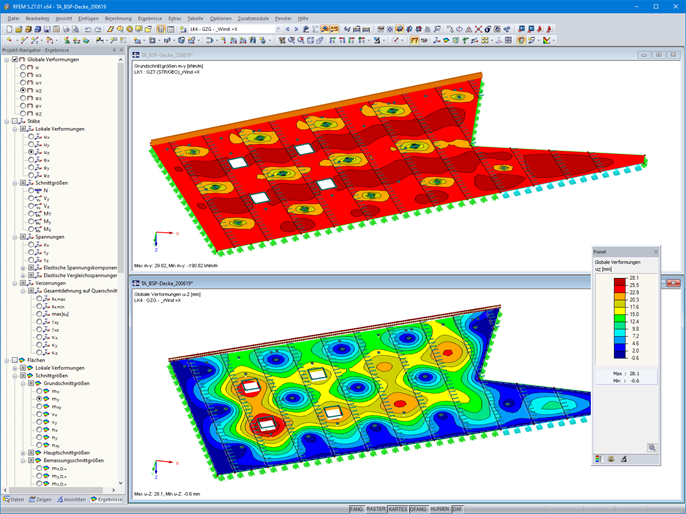Collapse the Globale Verformungen tree node
The width and height of the screenshot is (686, 514).
[7, 59]
